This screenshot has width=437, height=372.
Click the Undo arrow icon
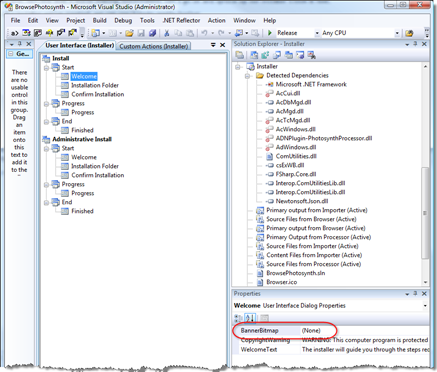pos(204,33)
